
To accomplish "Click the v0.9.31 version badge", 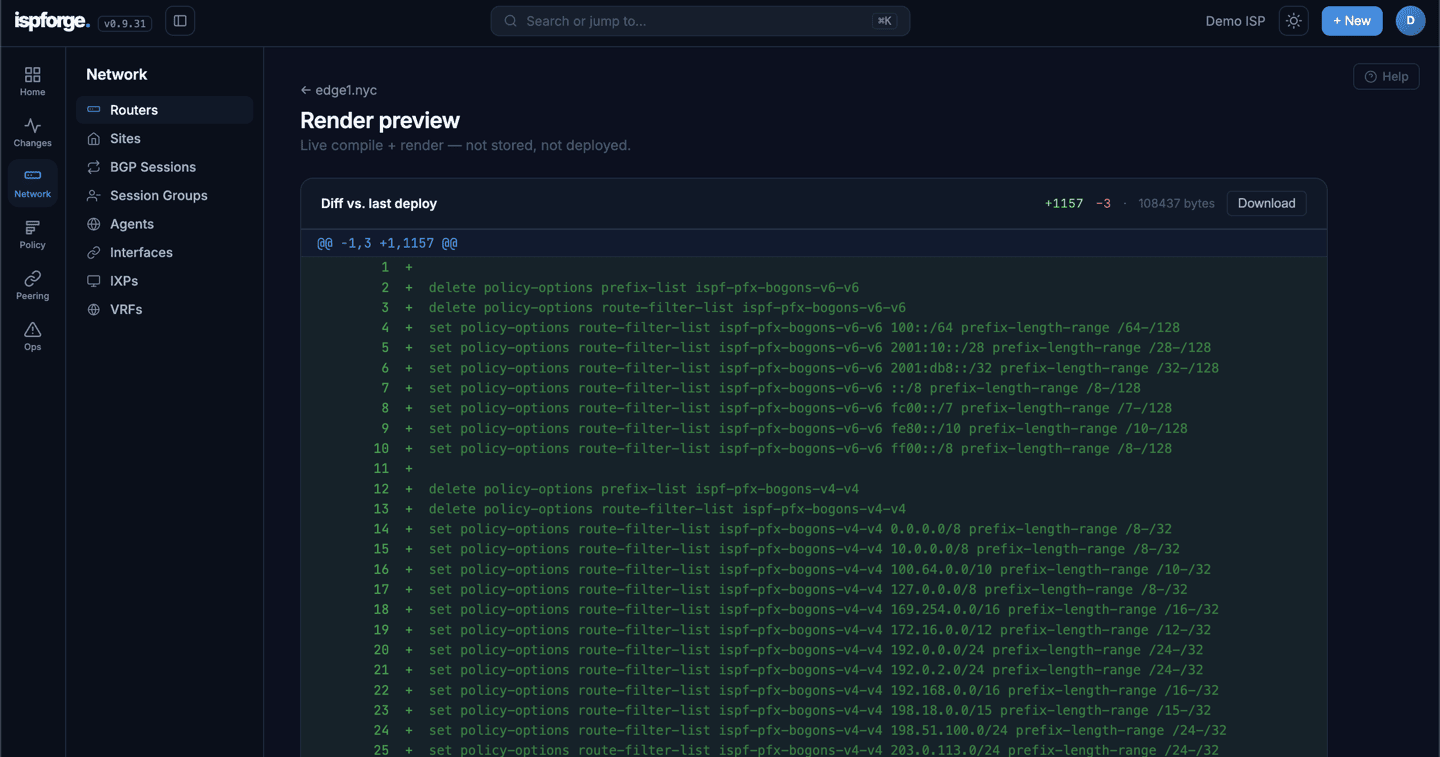I will [x=125, y=23].
